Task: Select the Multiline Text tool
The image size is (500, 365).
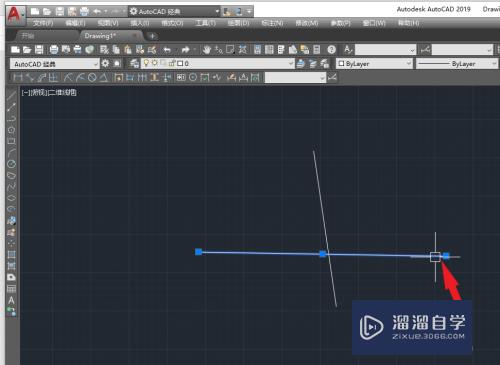Action: point(11,300)
